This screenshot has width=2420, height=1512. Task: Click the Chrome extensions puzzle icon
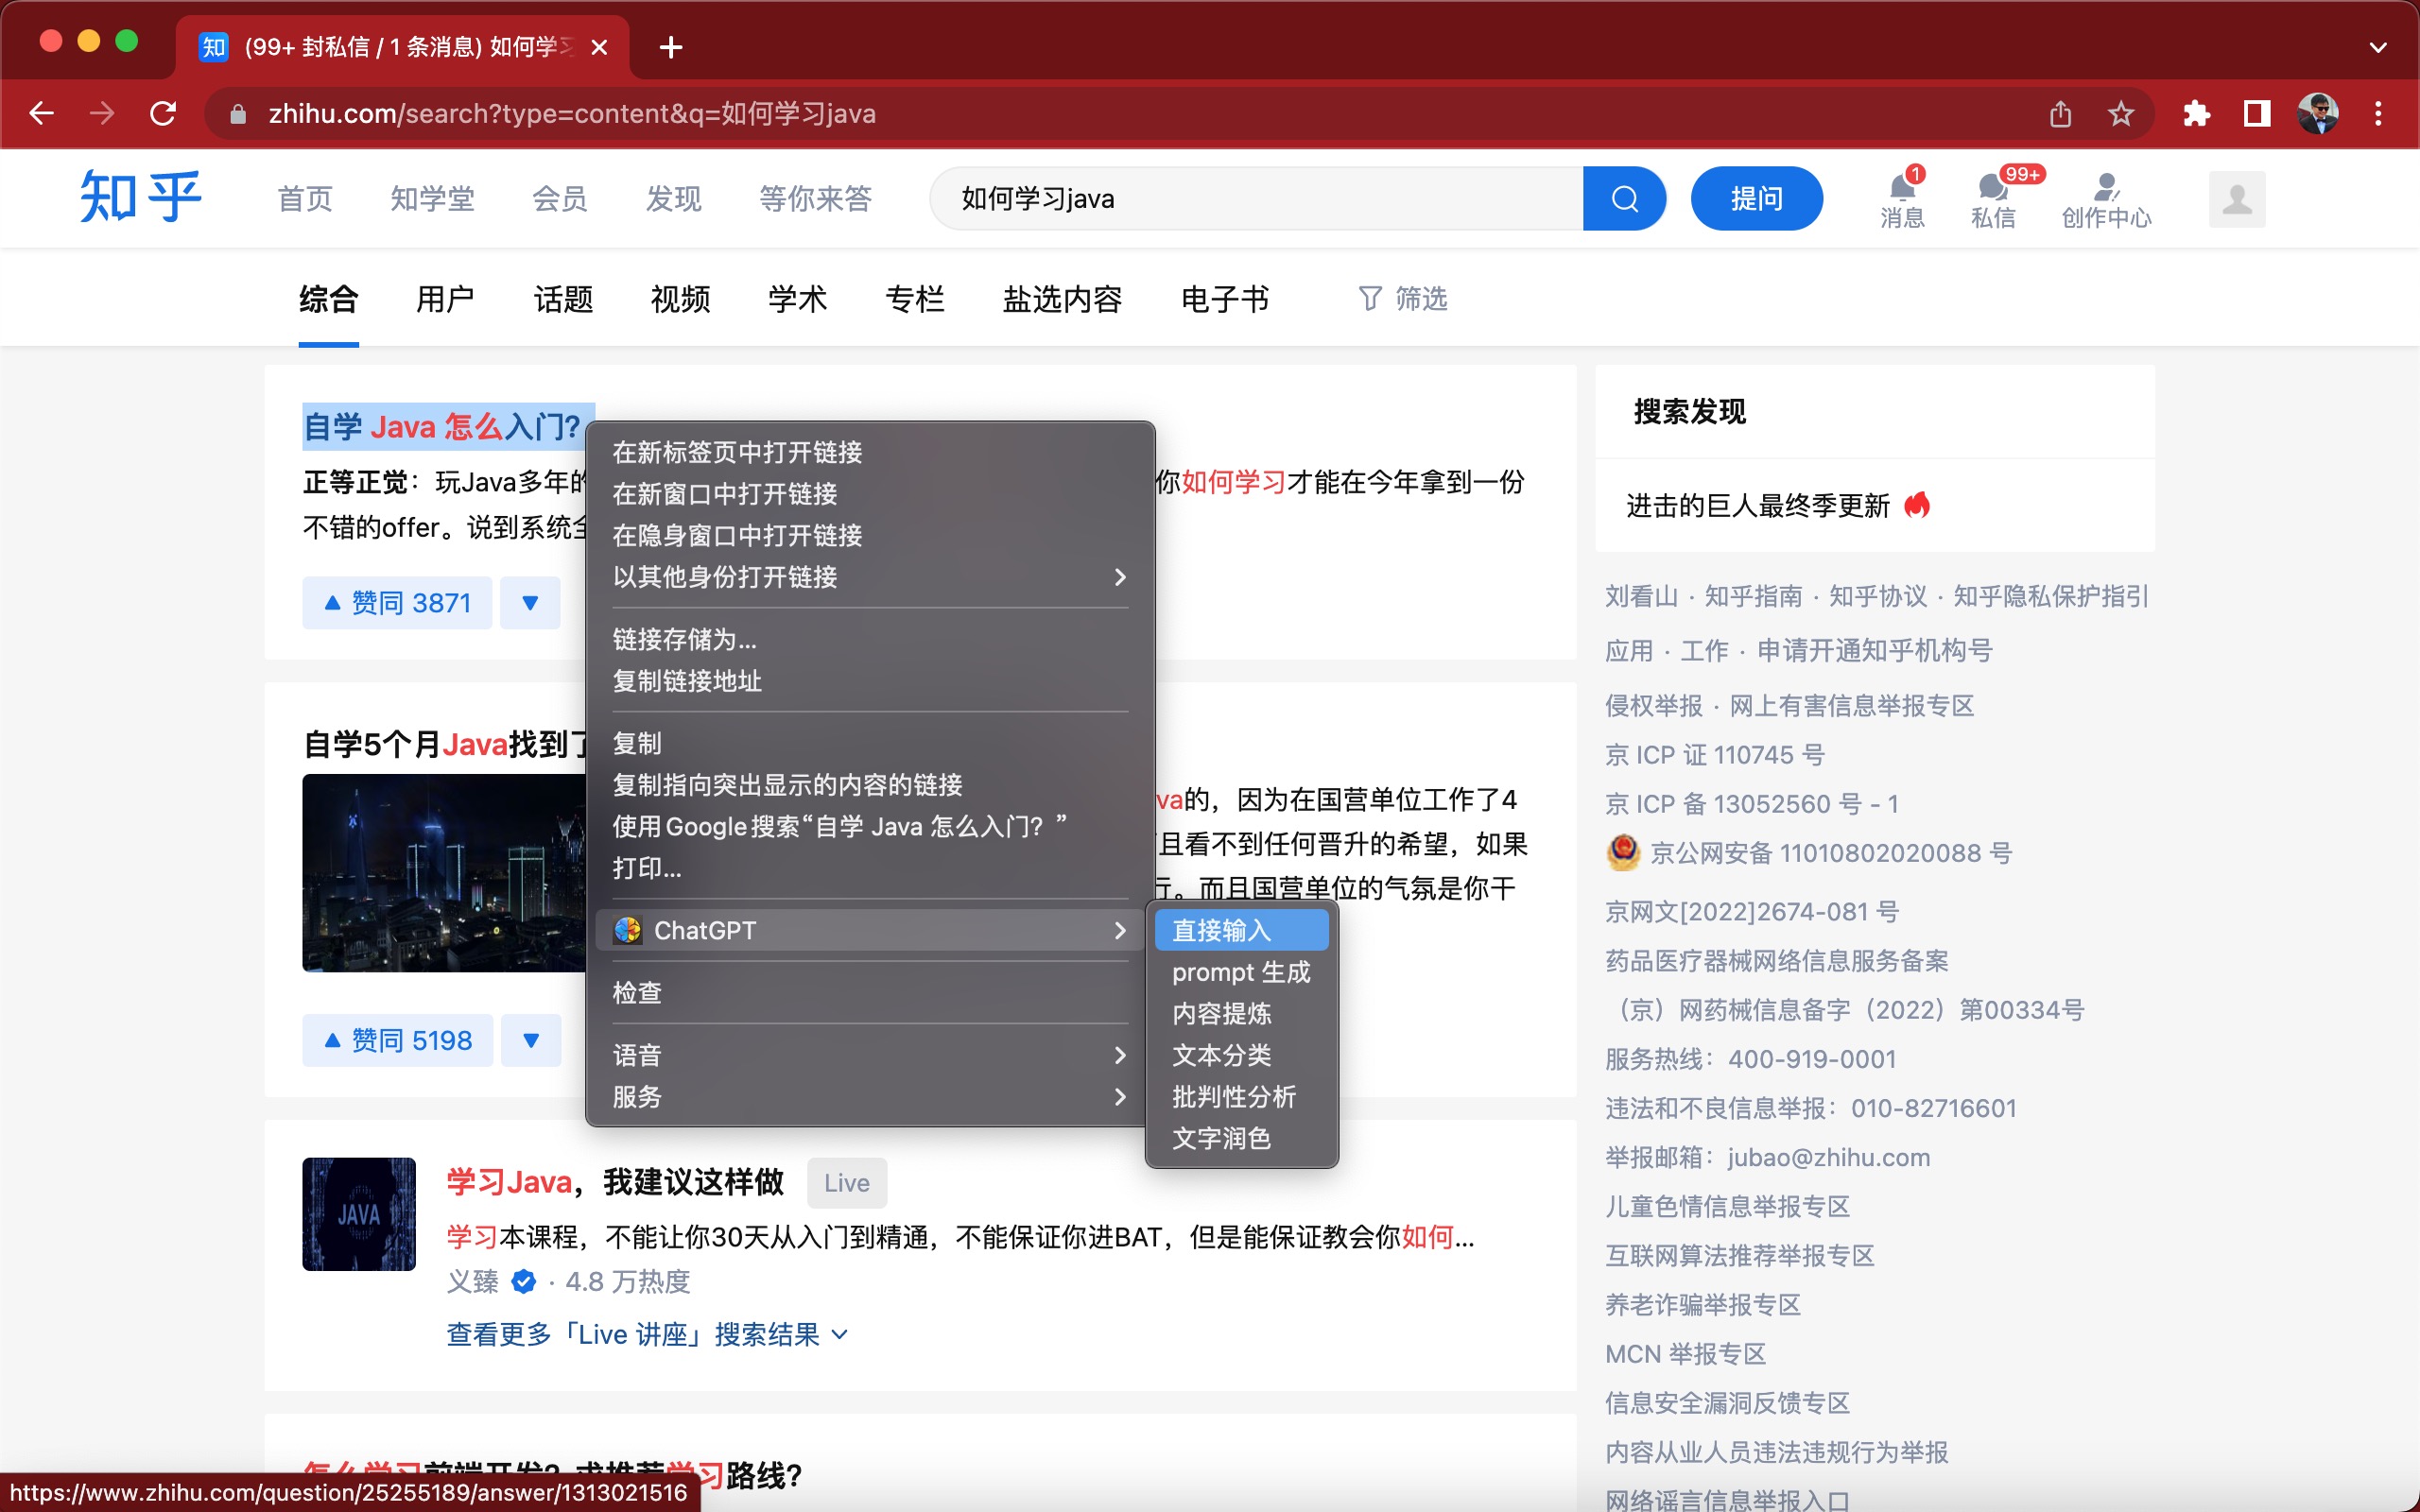click(x=2196, y=113)
